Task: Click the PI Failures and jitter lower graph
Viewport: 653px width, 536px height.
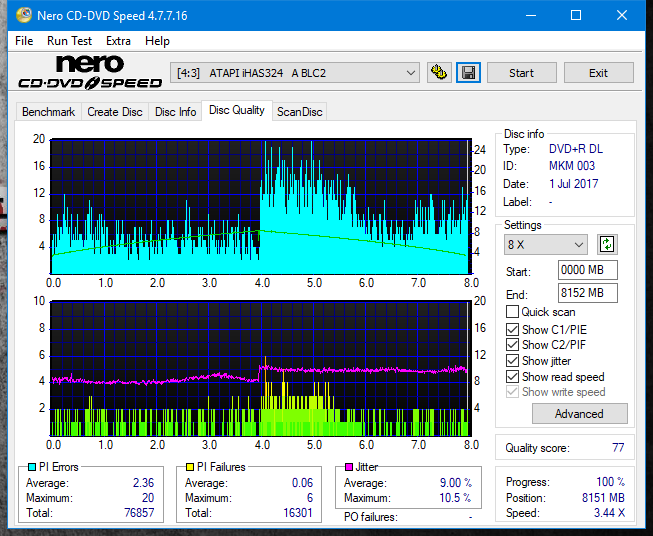Action: [261, 369]
